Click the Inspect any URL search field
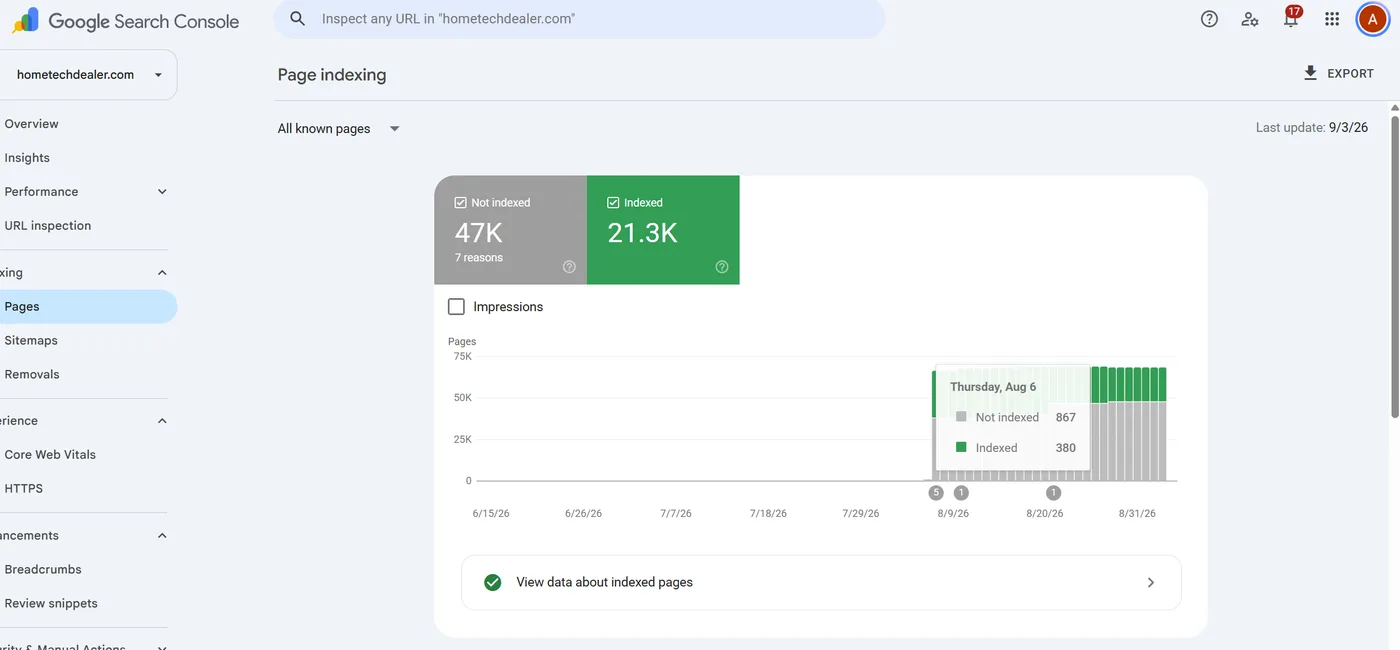This screenshot has width=1400, height=650. [x=579, y=19]
